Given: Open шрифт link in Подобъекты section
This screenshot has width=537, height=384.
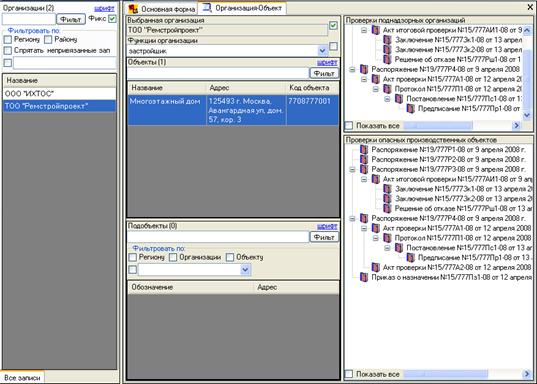Looking at the screenshot, I should click(x=327, y=226).
